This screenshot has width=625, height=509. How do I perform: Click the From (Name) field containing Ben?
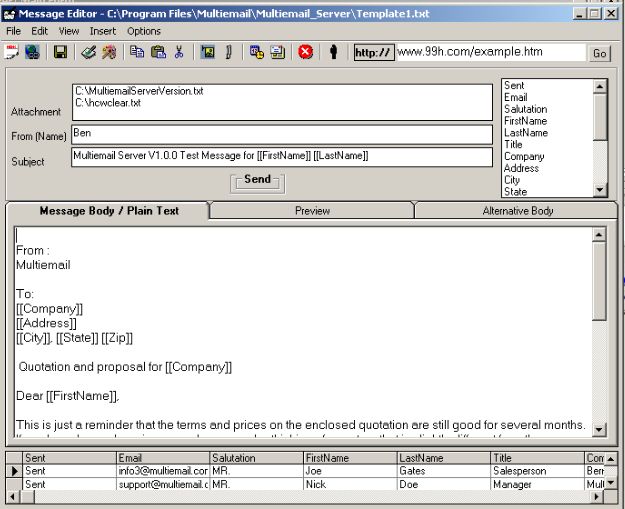pyautogui.click(x=282, y=134)
